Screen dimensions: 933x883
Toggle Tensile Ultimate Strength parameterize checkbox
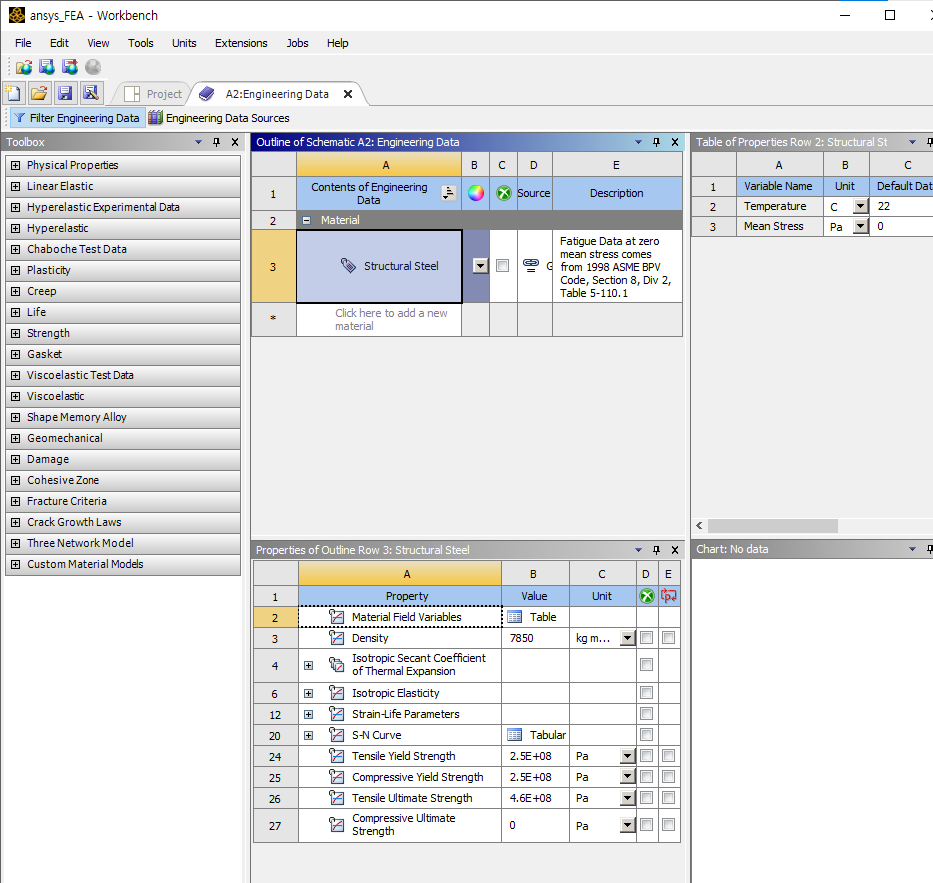coord(669,797)
